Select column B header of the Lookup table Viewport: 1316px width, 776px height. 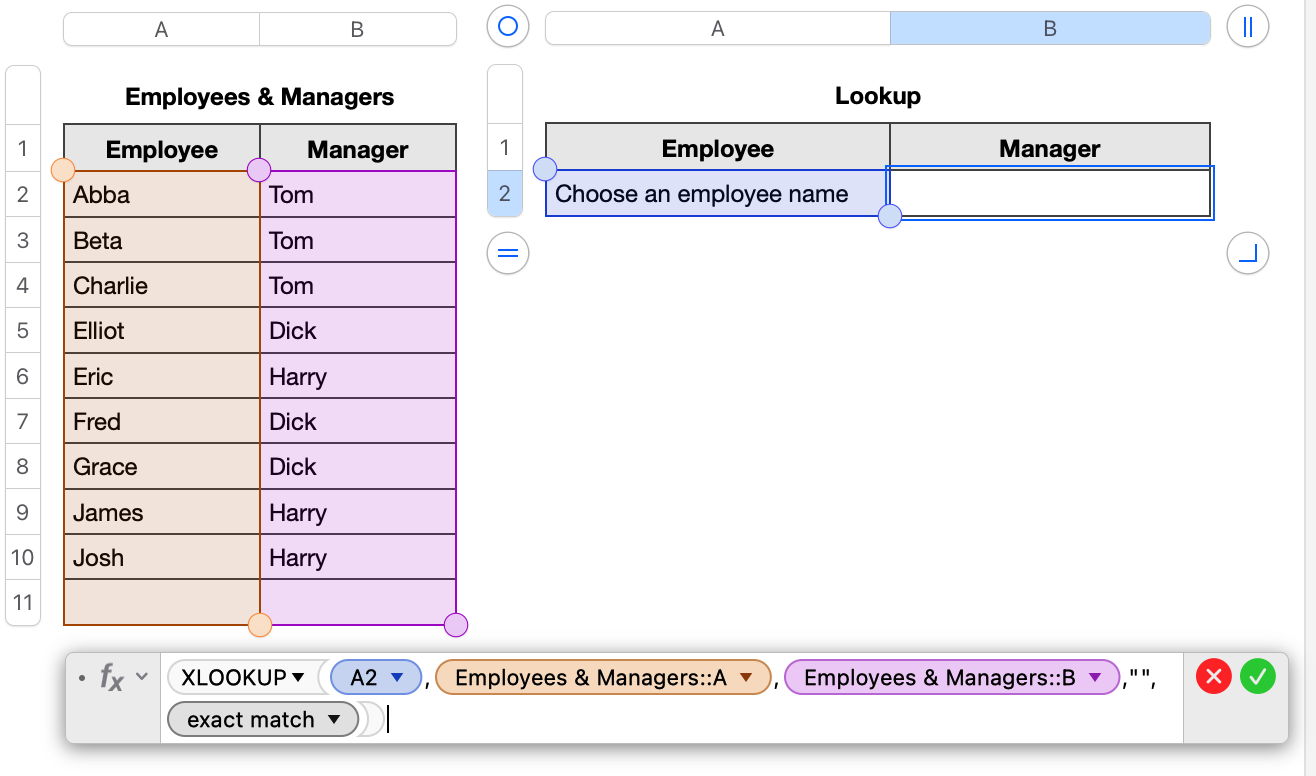point(1050,28)
